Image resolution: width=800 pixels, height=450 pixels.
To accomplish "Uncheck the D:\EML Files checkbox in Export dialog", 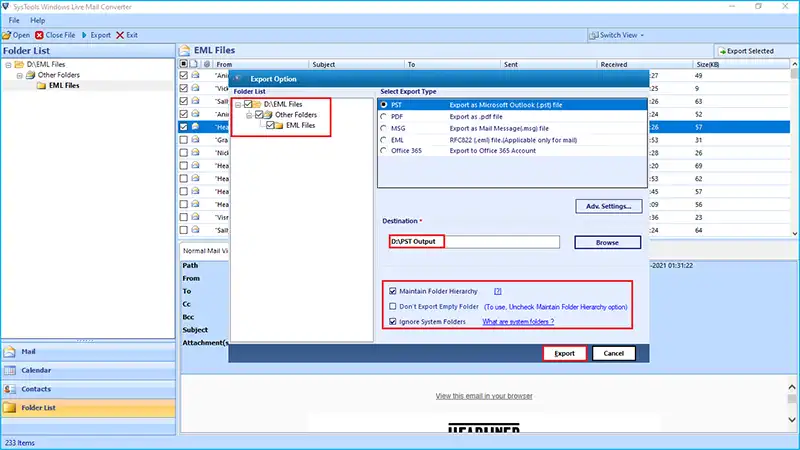I will pos(248,104).
